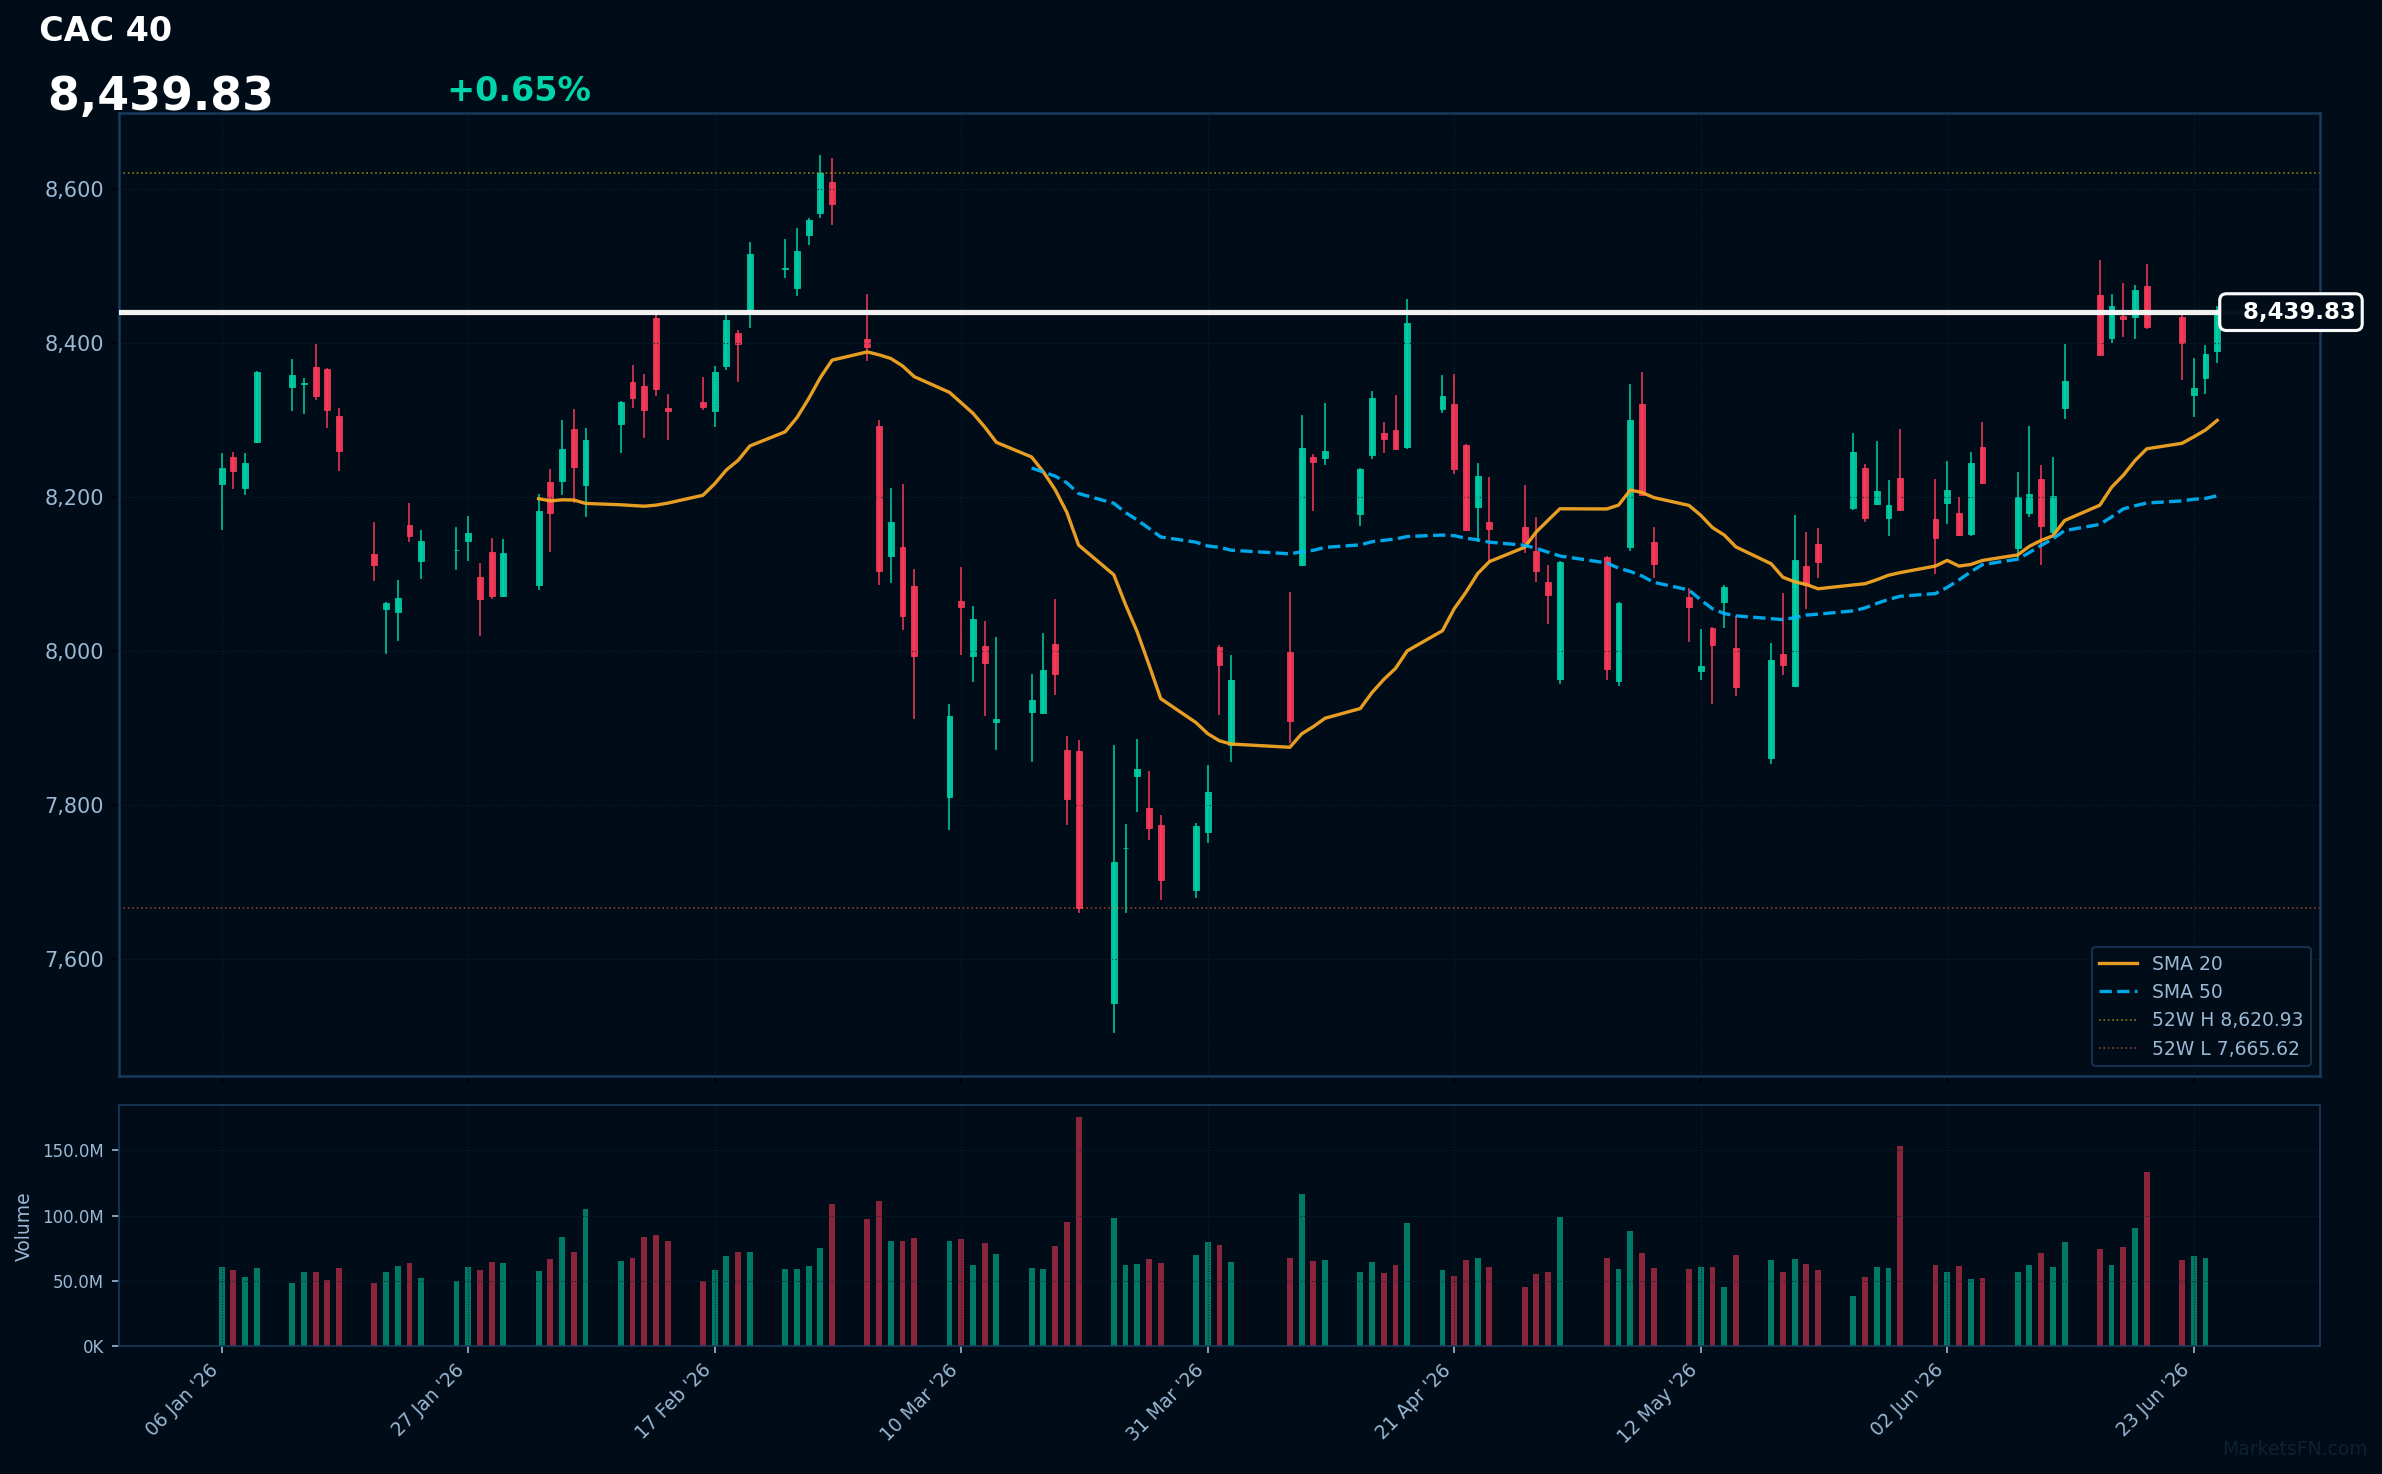Select the '0K' volume axis label

93,1347
